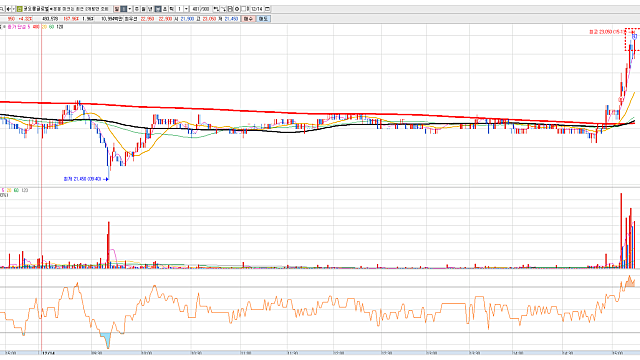Image resolution: width=640 pixels, height=360 pixels.
Task: Switch to monthly (월) chart period
Action: tap(143, 9)
